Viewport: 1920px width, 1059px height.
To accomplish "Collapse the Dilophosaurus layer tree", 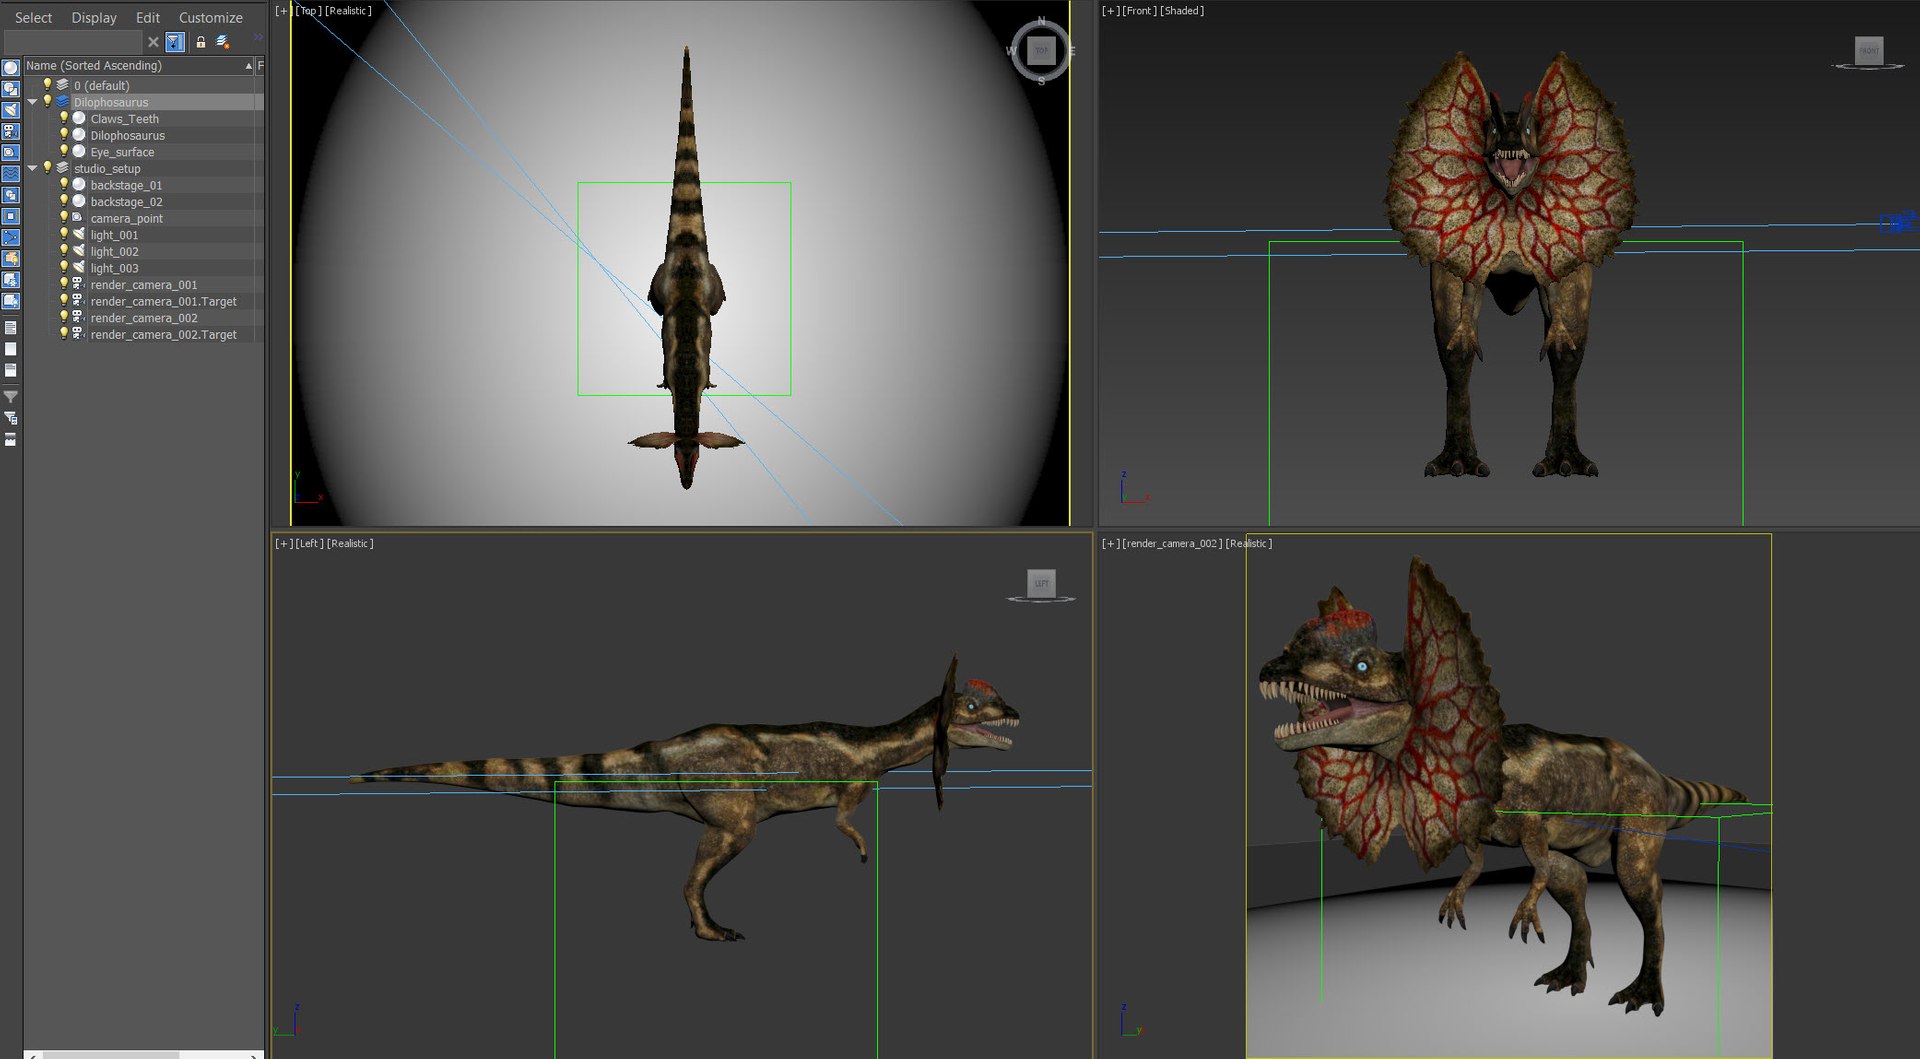I will click(32, 102).
